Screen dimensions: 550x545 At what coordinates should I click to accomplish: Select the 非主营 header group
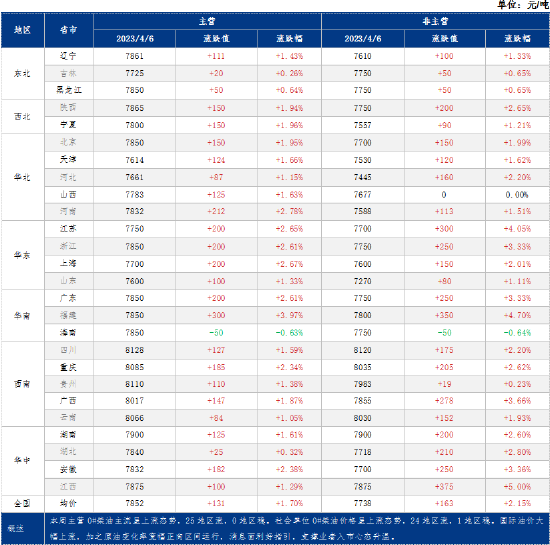pos(435,21)
